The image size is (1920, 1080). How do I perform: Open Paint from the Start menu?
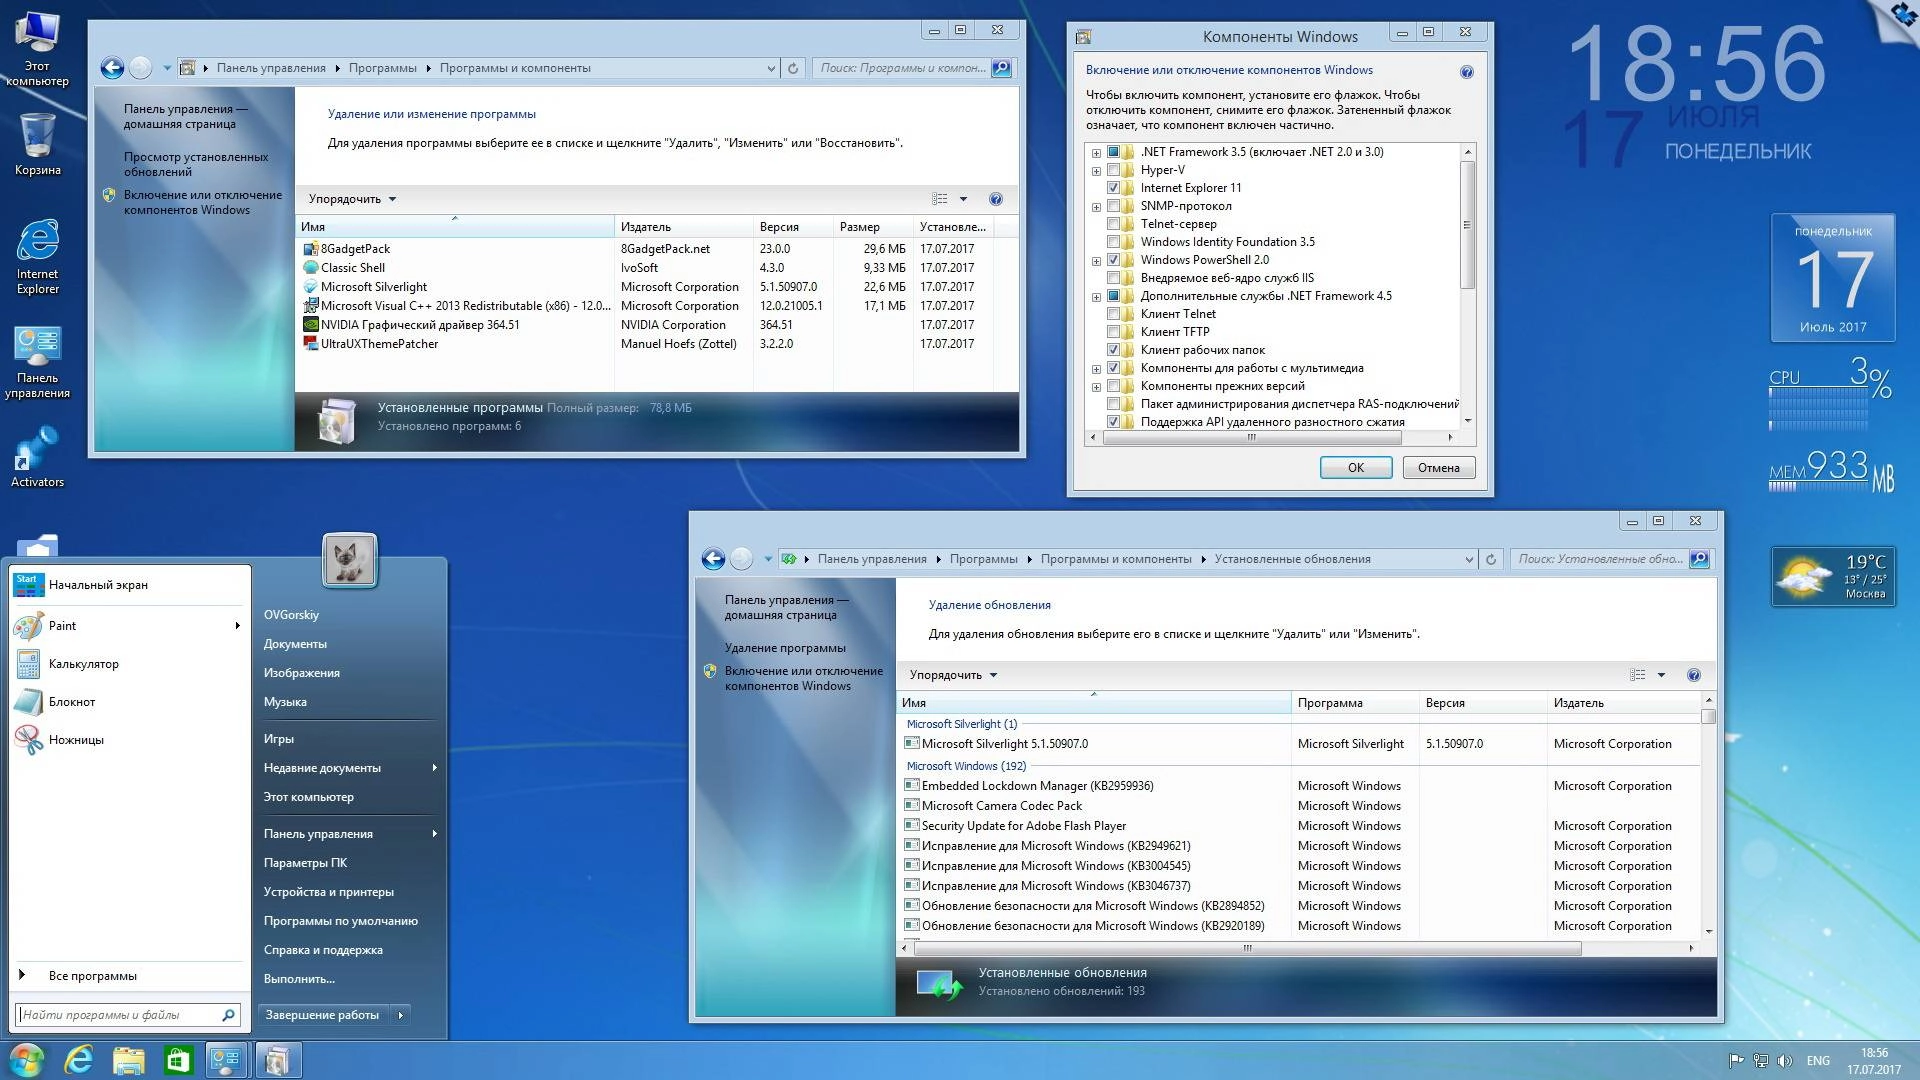(62, 625)
